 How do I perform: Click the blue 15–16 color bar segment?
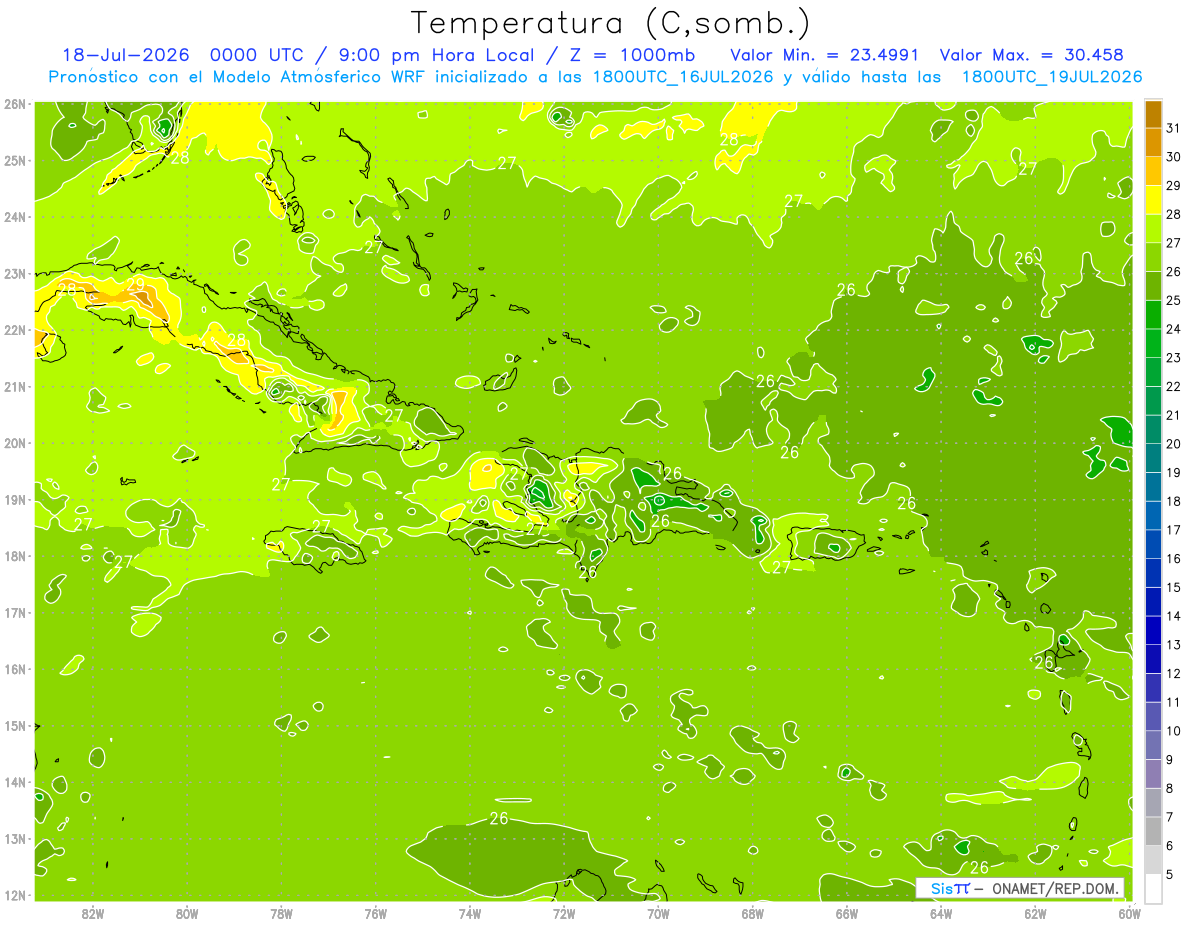(1153, 572)
